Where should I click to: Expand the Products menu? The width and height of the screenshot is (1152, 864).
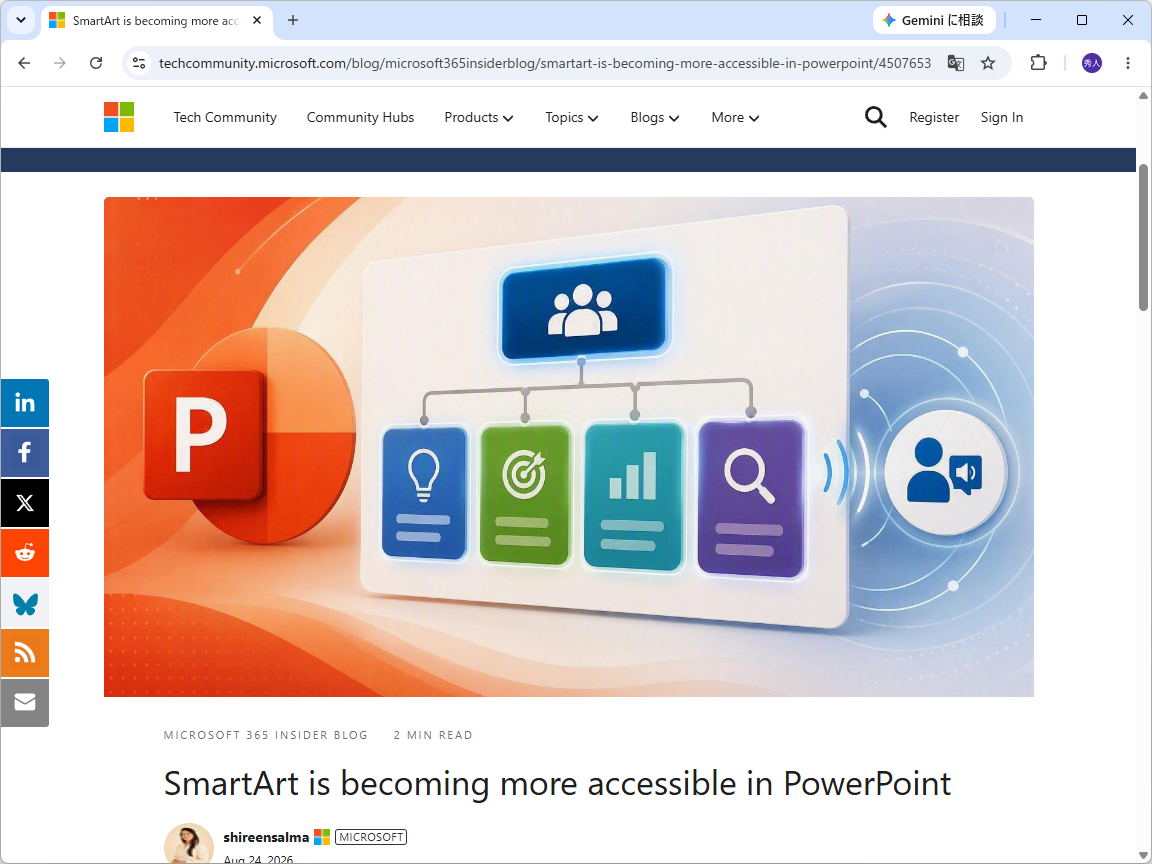pyautogui.click(x=478, y=118)
